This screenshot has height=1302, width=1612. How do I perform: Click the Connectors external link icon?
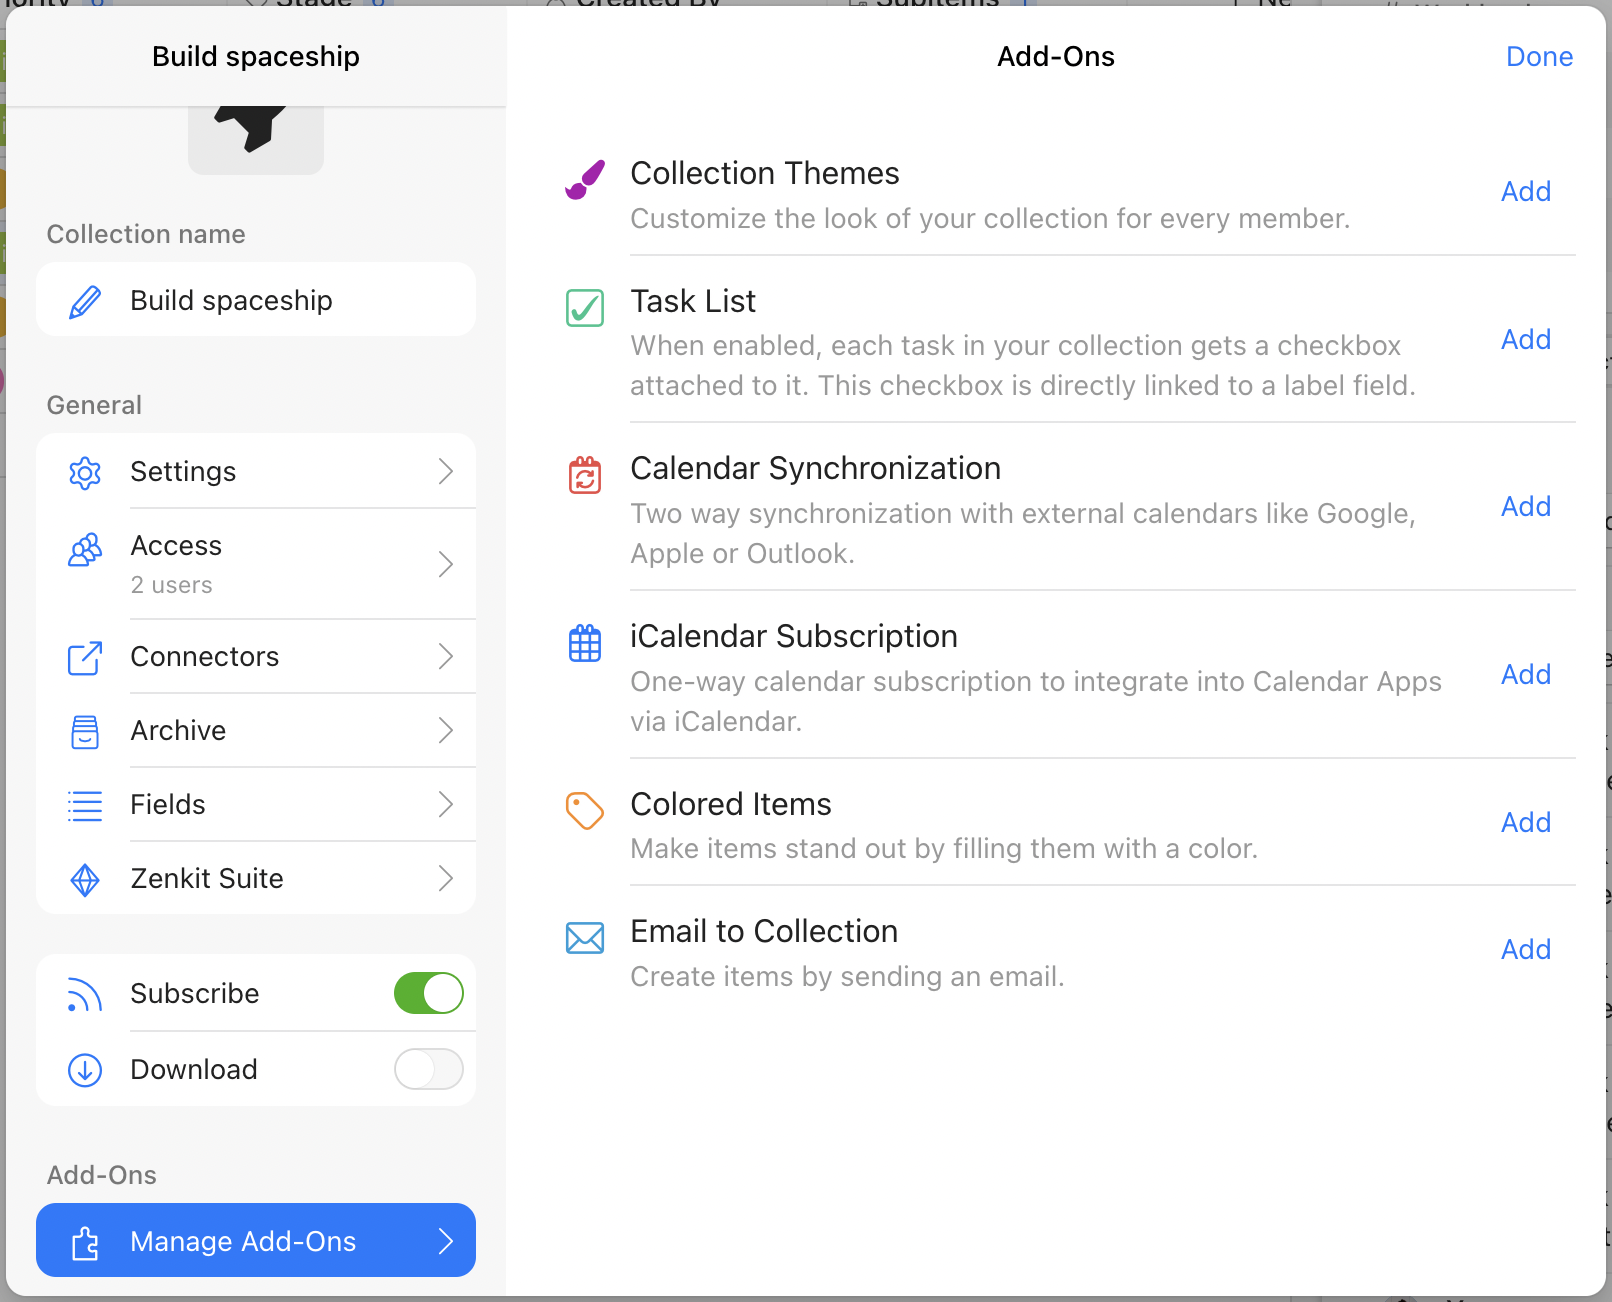pyautogui.click(x=85, y=657)
